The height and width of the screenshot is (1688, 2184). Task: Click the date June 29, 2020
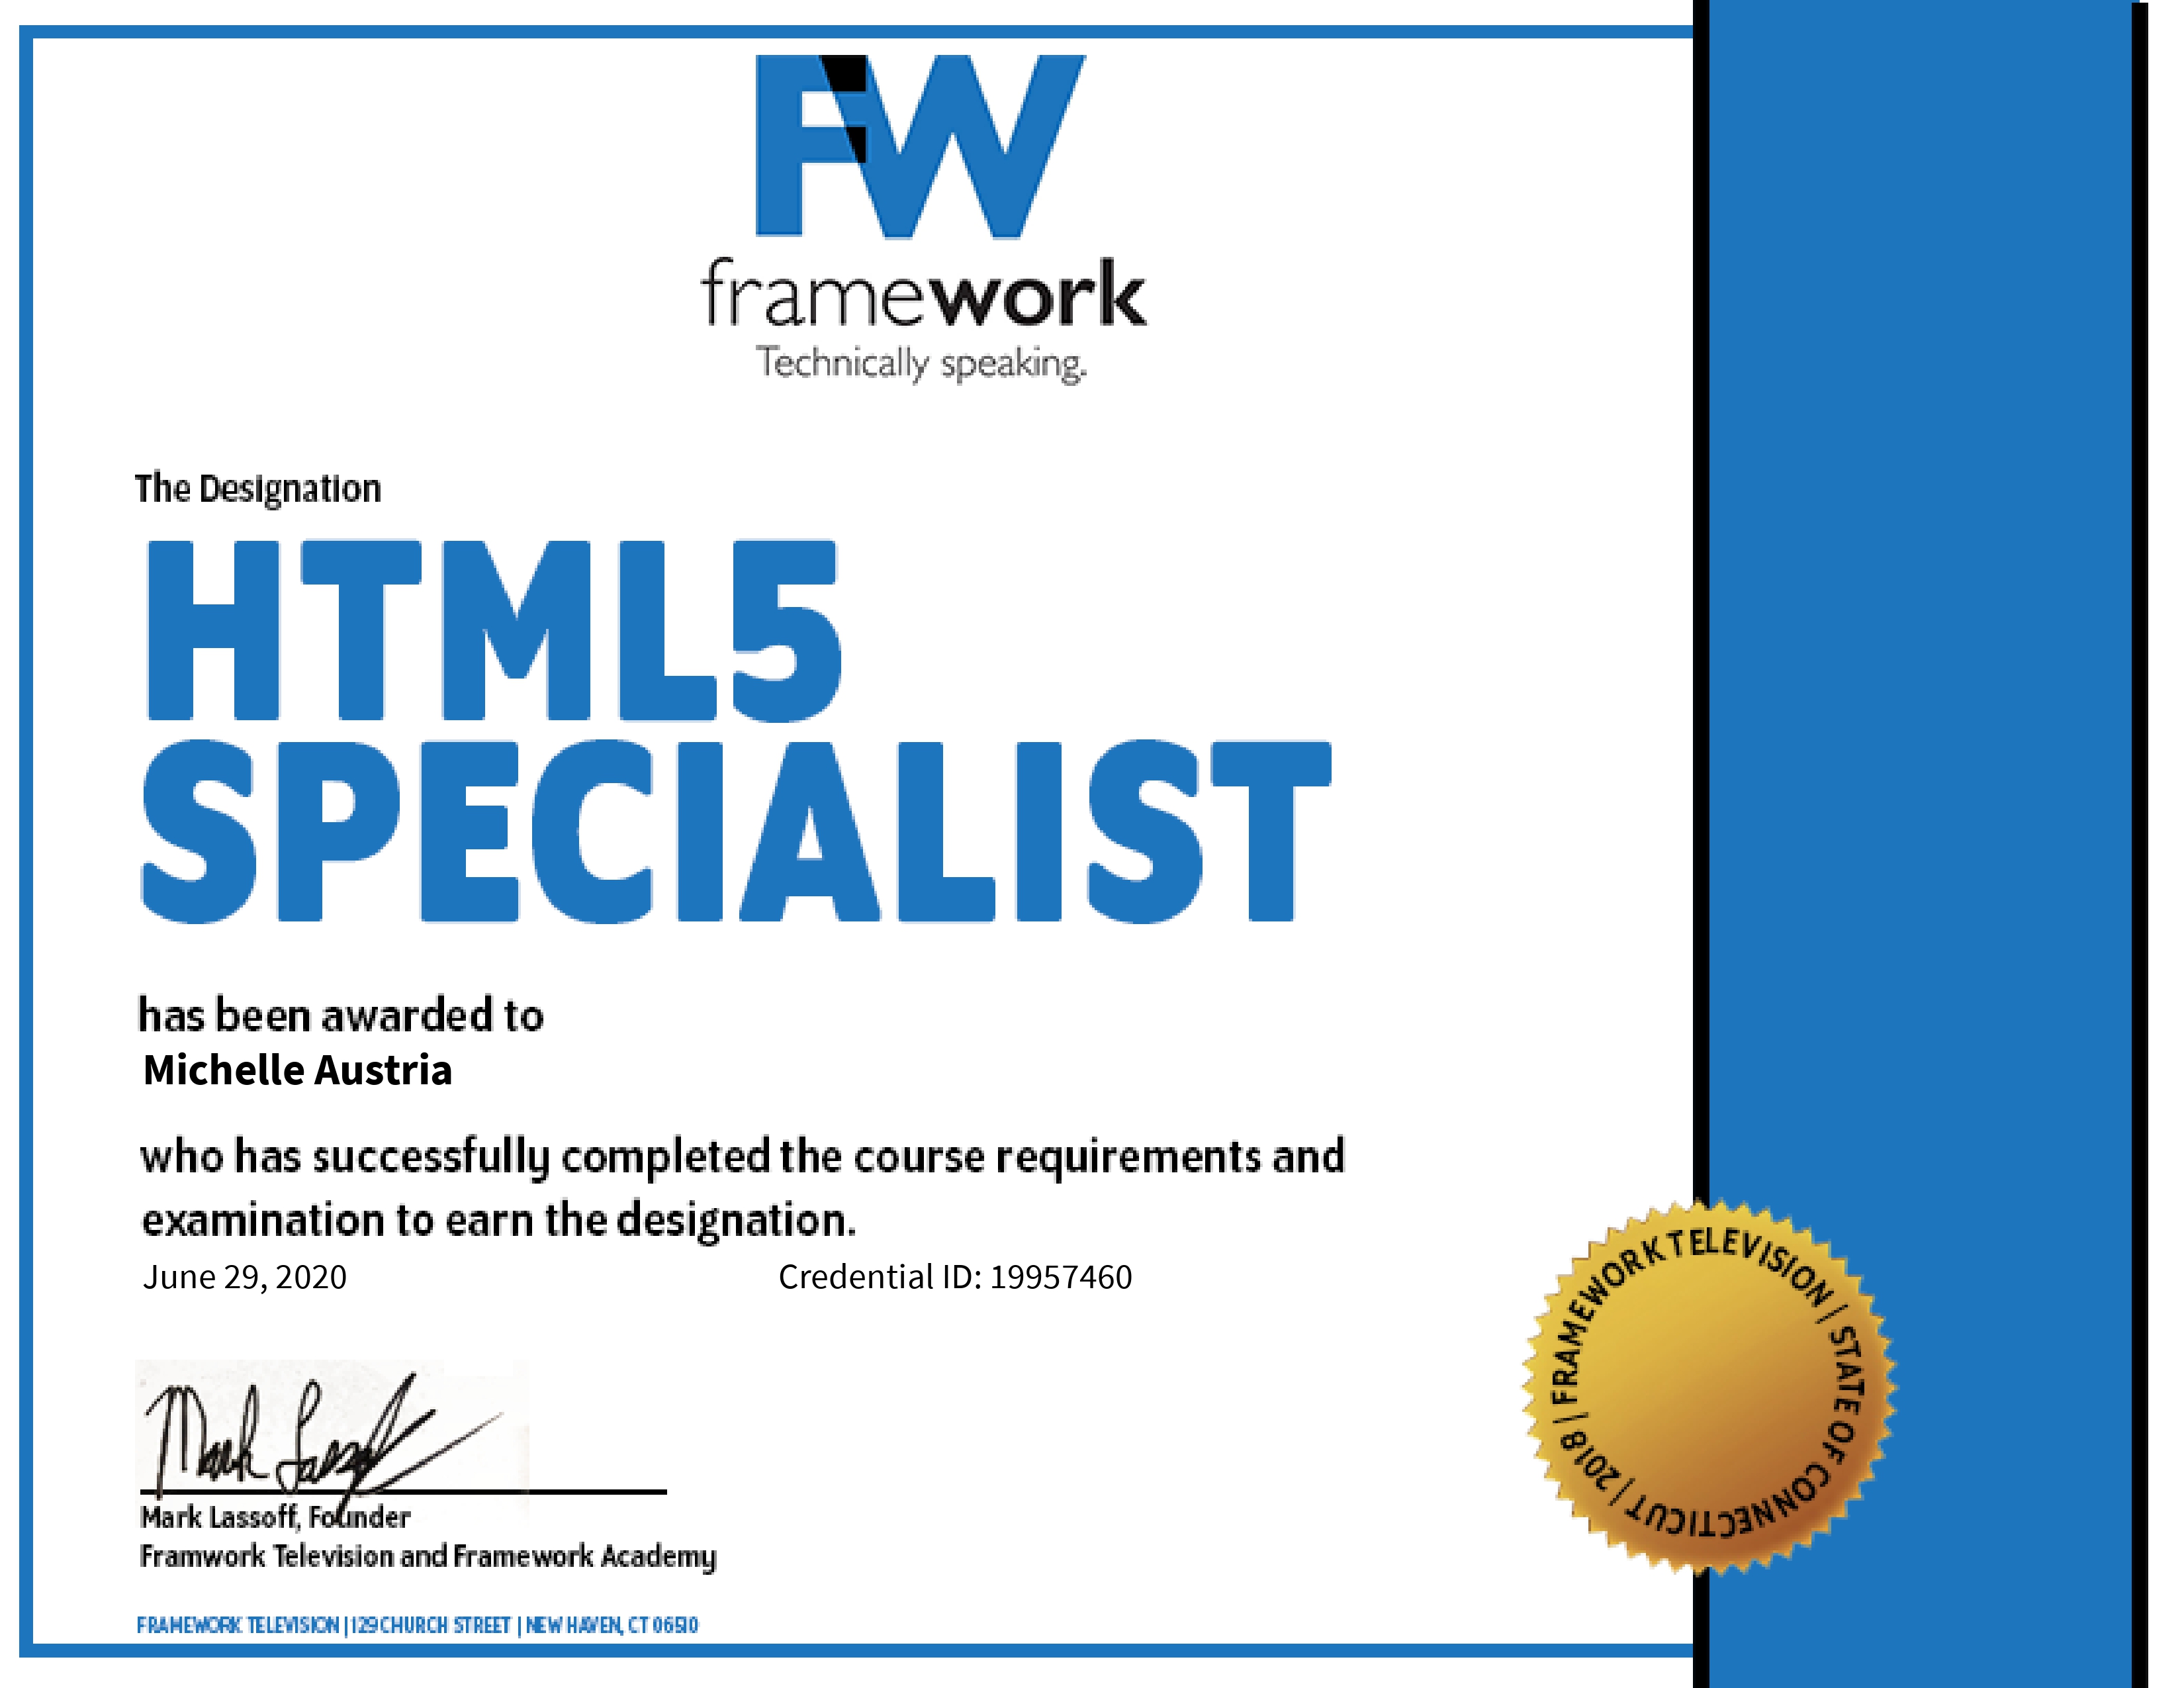click(245, 1275)
